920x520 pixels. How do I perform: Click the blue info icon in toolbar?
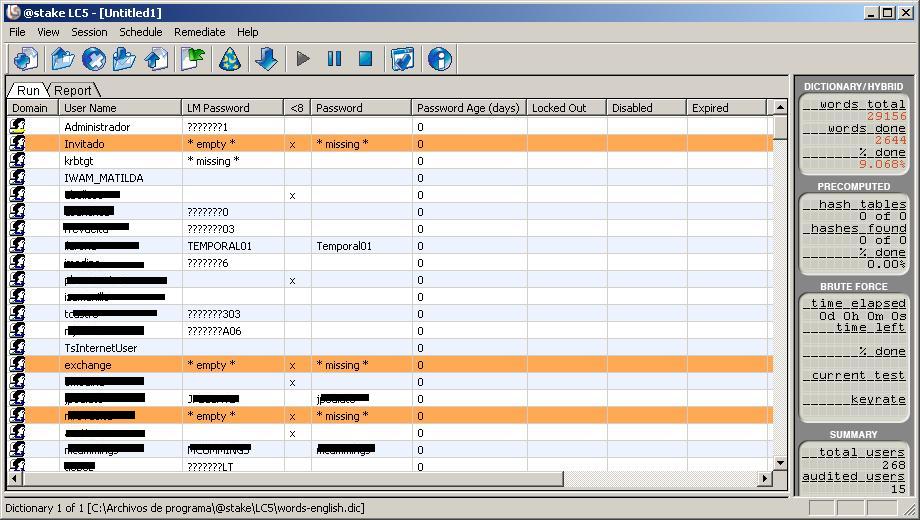pos(439,60)
